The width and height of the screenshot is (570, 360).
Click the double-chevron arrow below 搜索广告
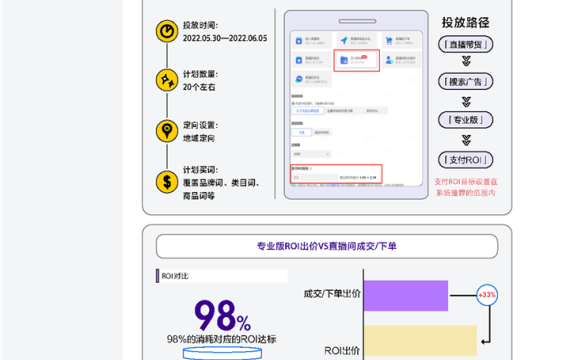pyautogui.click(x=466, y=101)
